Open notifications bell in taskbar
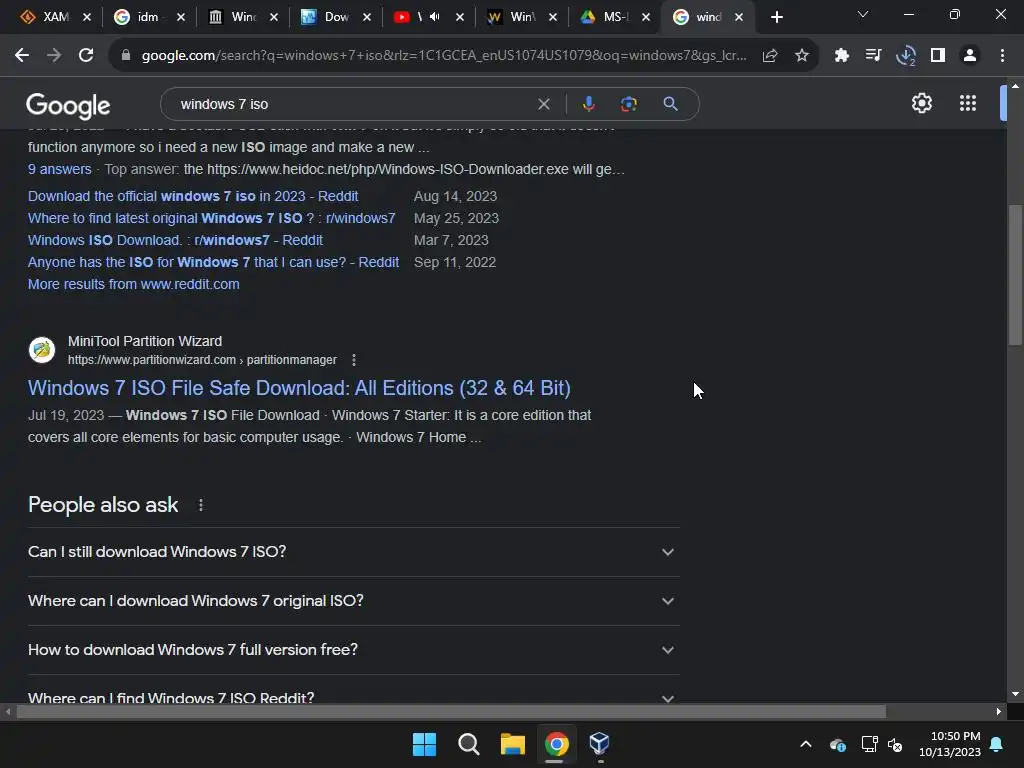The width and height of the screenshot is (1024, 768). 997,744
